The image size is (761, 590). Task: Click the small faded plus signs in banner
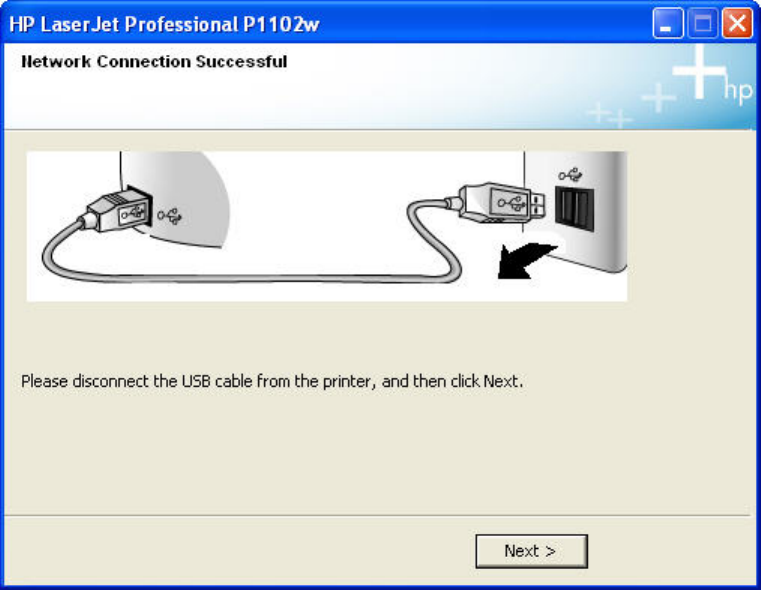(x=610, y=115)
